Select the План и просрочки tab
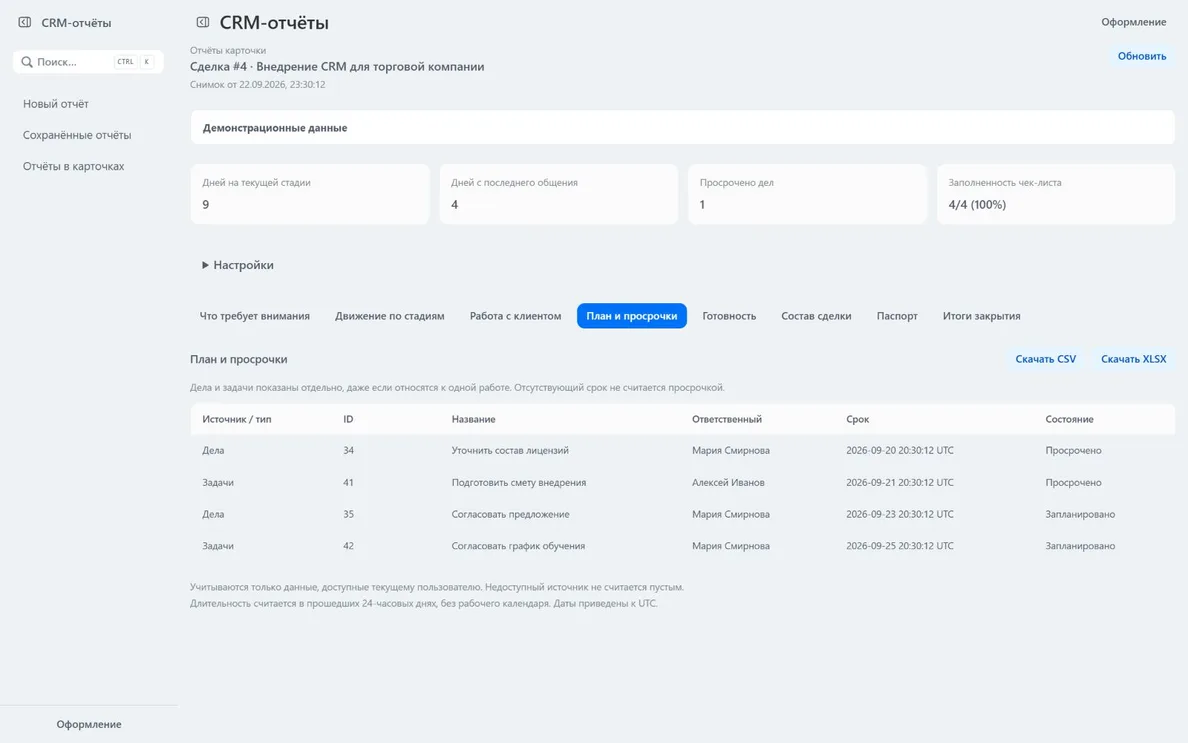Image resolution: width=1188 pixels, height=743 pixels. point(632,316)
